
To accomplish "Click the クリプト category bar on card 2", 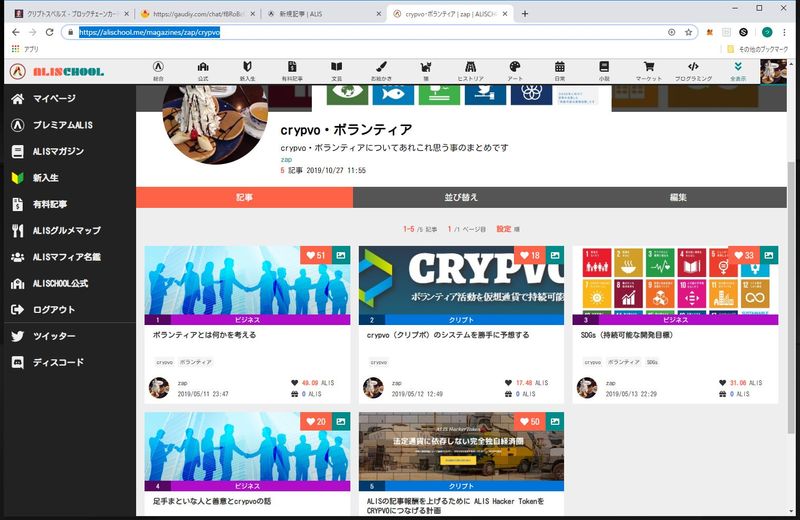I will point(461,320).
